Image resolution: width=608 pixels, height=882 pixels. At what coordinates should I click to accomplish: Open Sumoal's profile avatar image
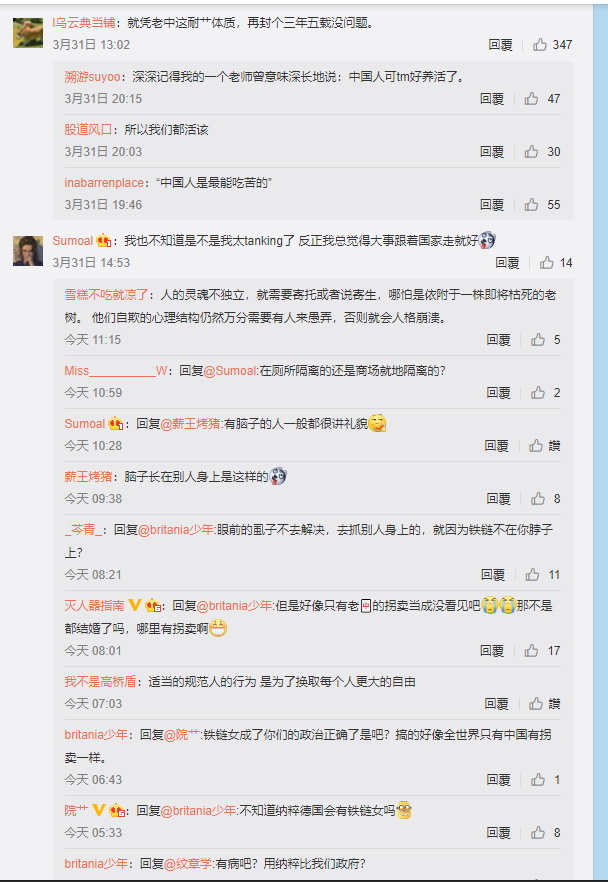click(28, 251)
